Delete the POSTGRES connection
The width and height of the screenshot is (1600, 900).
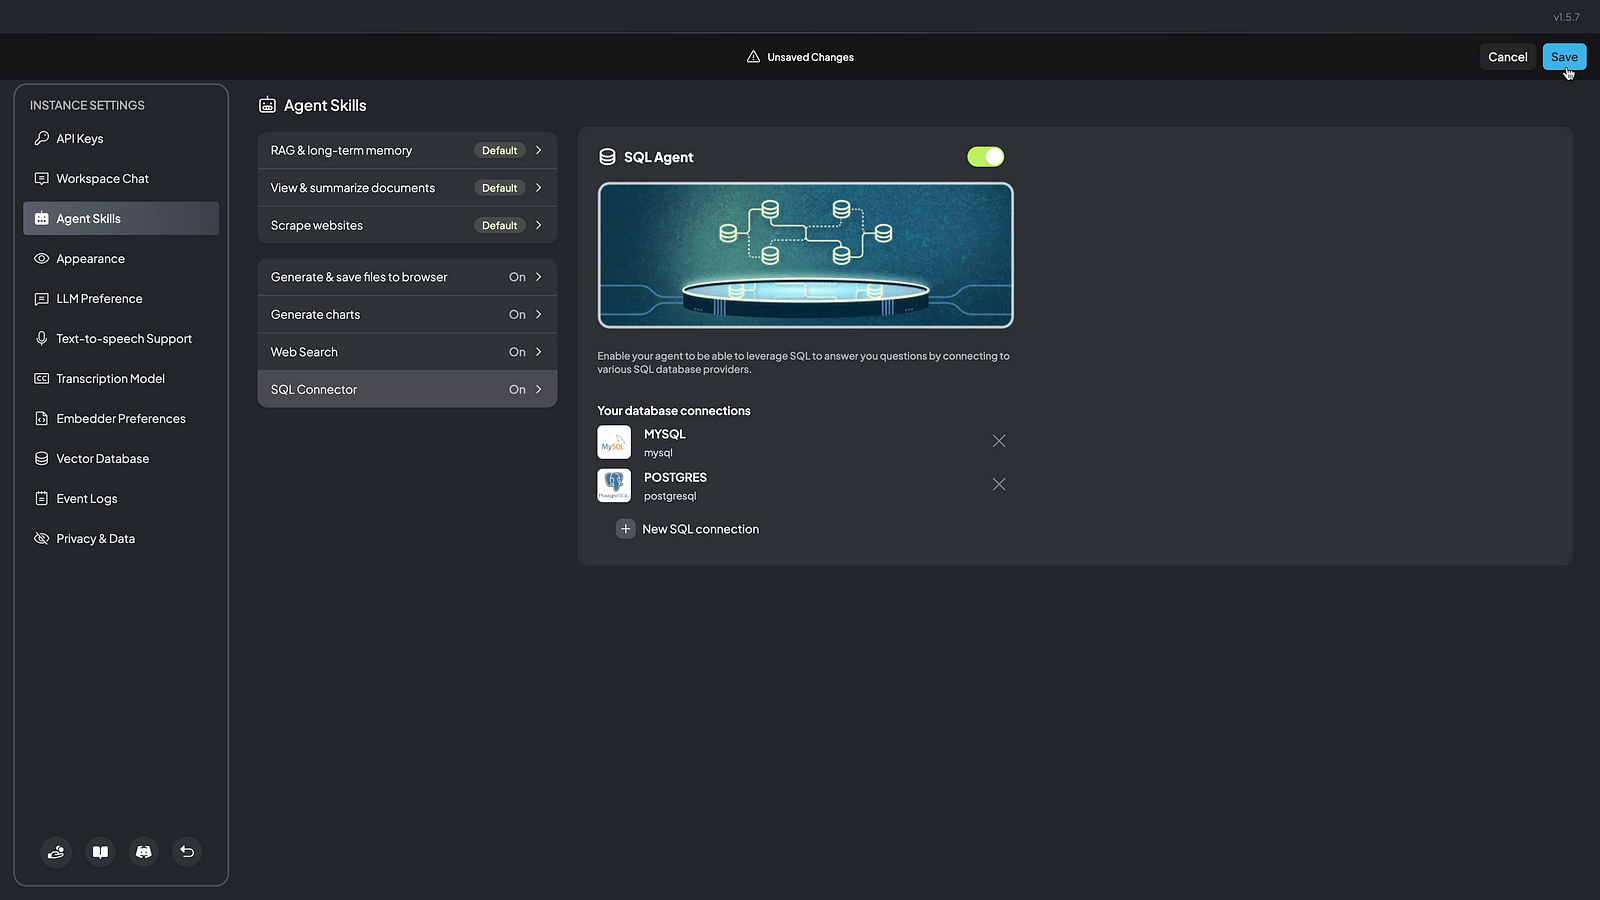coord(998,484)
